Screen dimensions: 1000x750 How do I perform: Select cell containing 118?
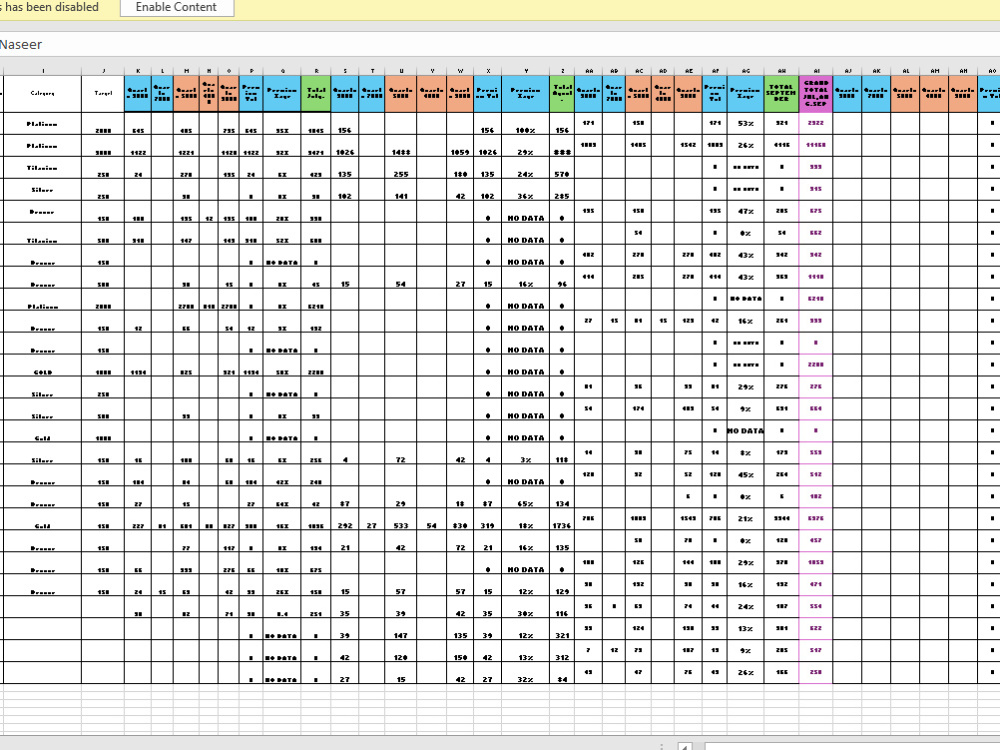click(562, 453)
